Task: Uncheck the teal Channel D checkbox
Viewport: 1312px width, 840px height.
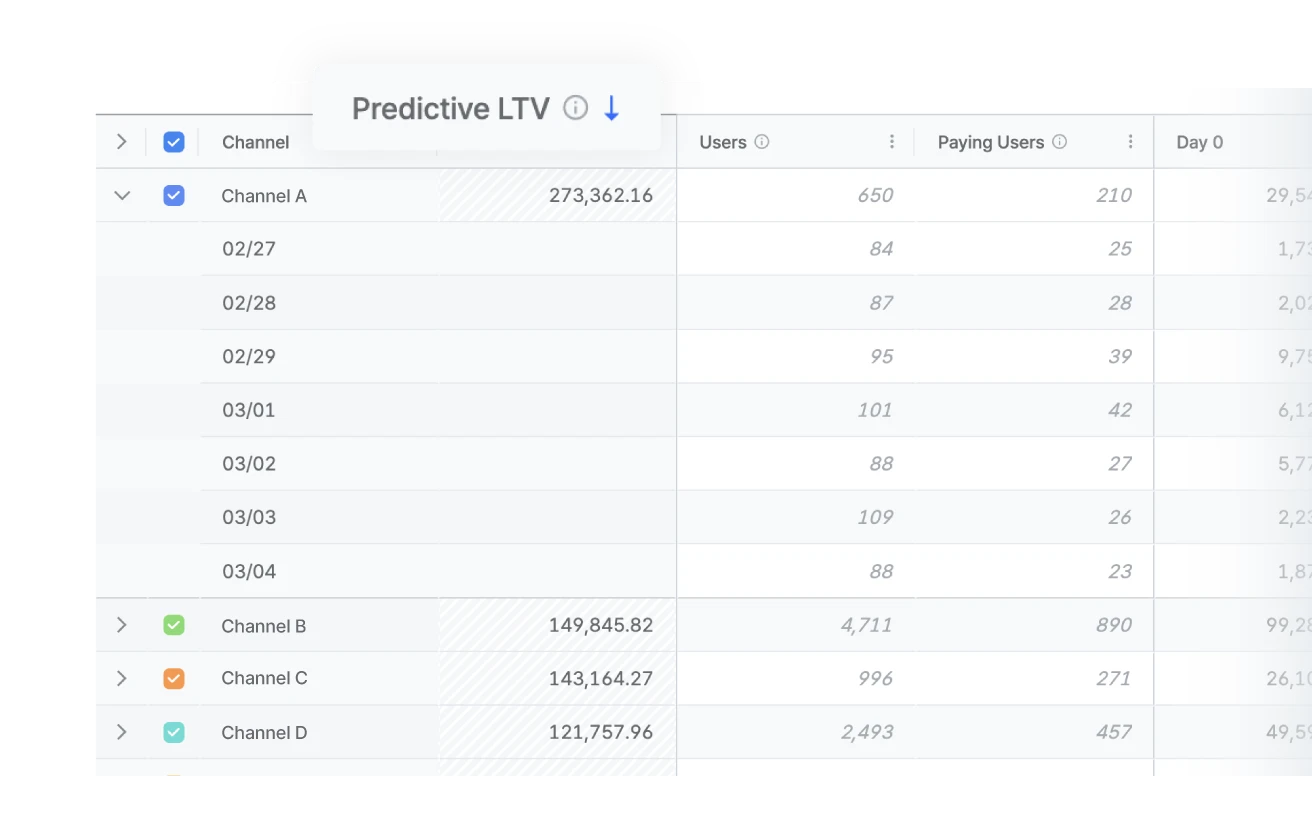Action: point(173,732)
